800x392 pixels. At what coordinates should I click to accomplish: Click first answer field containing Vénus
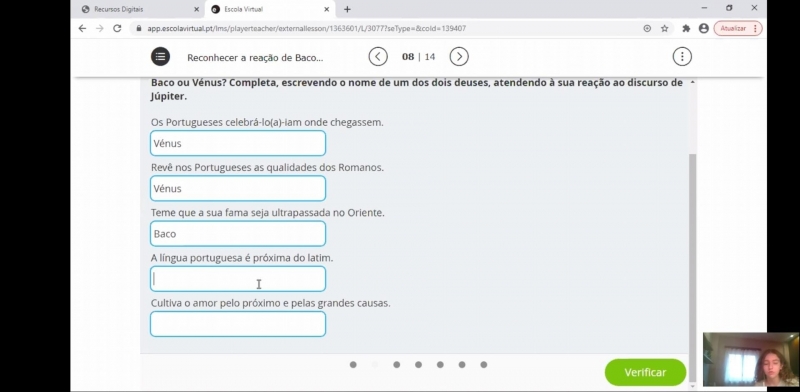tap(238, 143)
